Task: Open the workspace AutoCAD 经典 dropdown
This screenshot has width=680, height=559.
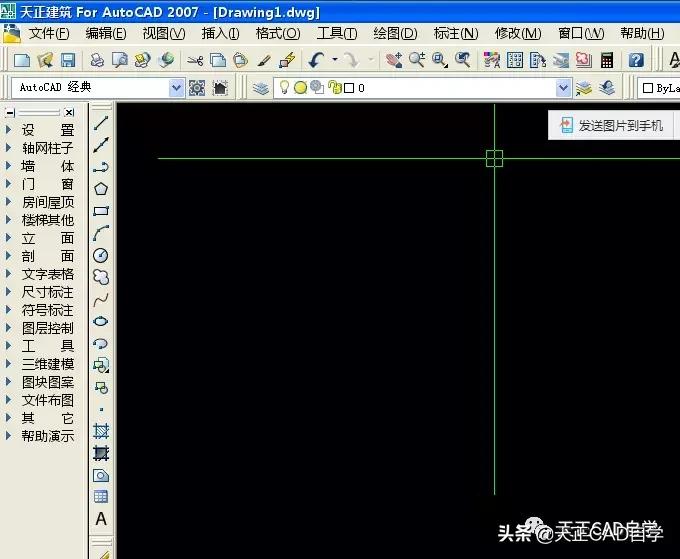Action: coord(176,88)
